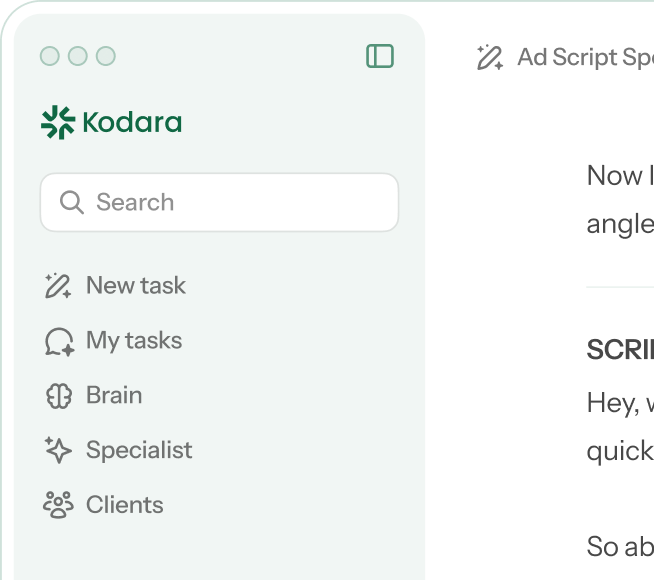
Task: Click the Ad Script title text
Action: click(x=586, y=58)
